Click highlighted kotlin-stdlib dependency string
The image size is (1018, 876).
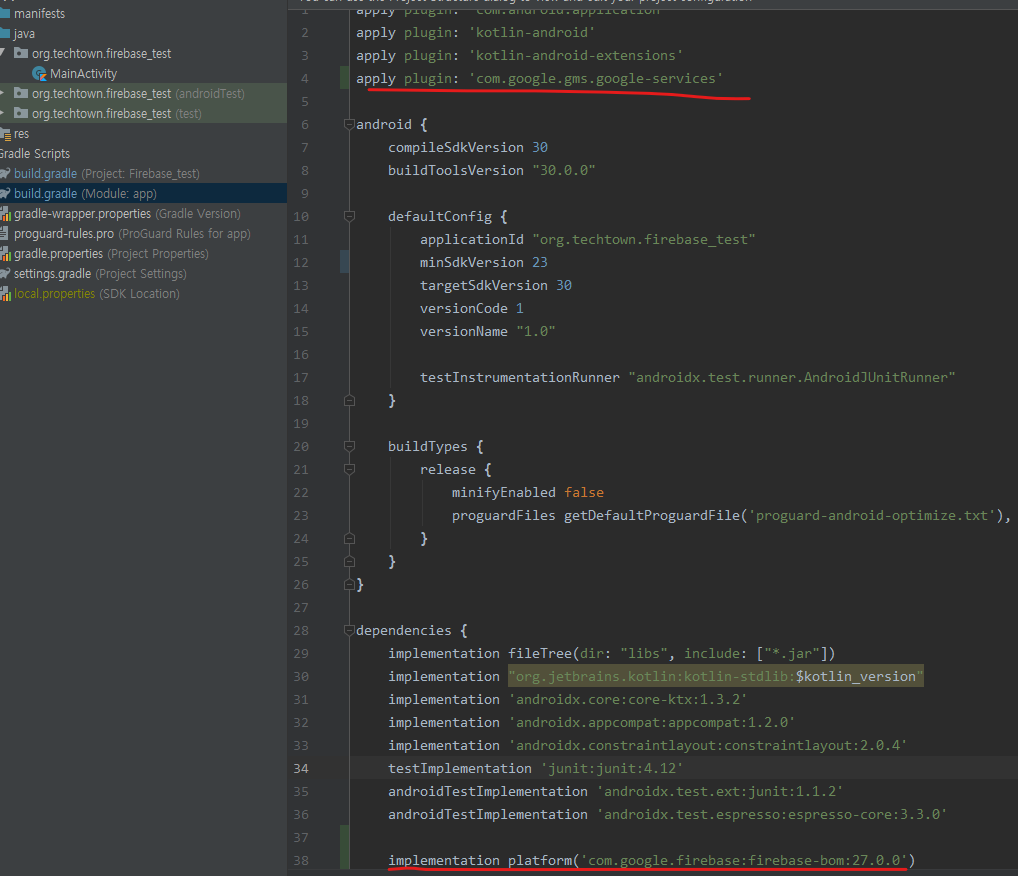[715, 677]
